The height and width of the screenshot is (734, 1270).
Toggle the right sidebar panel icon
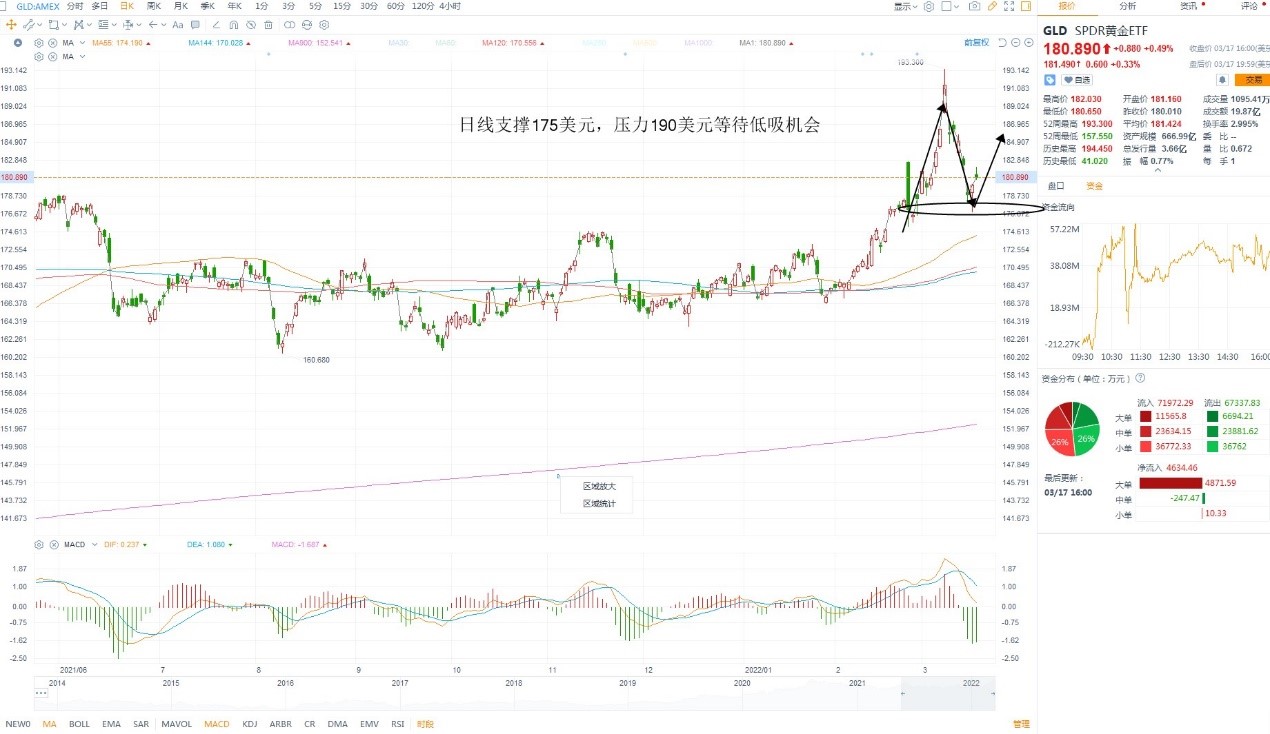1025,6
